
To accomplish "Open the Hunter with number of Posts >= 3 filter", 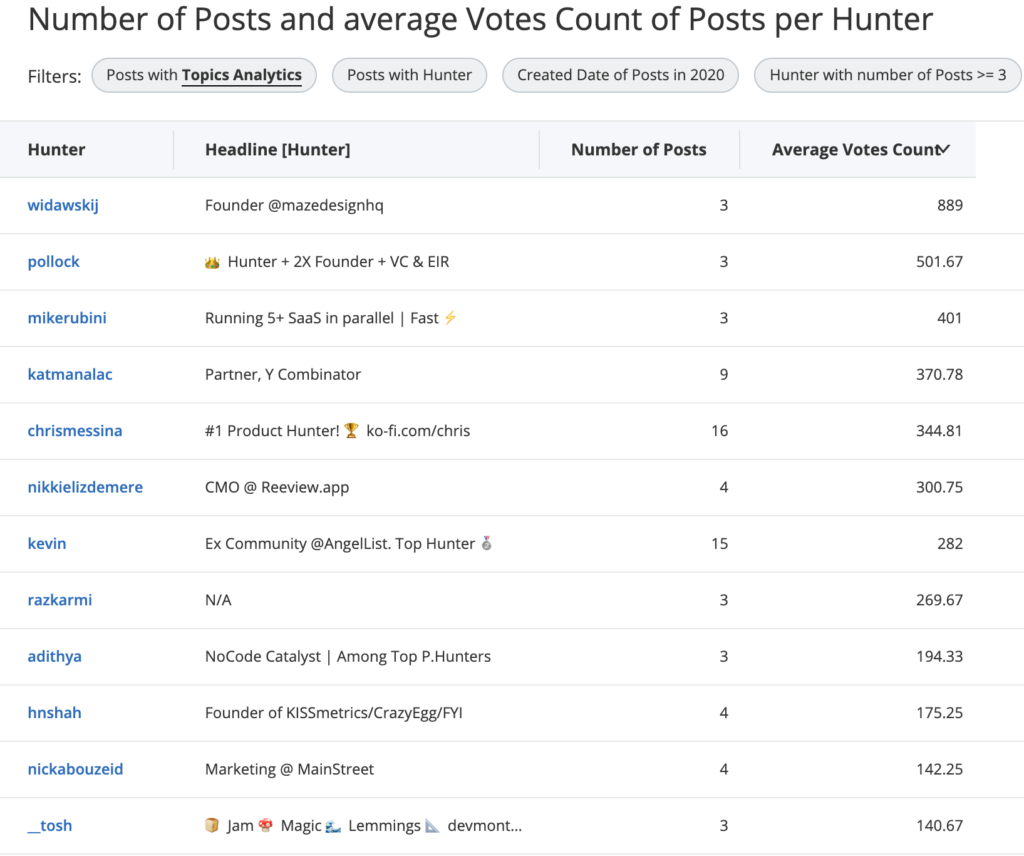I will [x=887, y=75].
